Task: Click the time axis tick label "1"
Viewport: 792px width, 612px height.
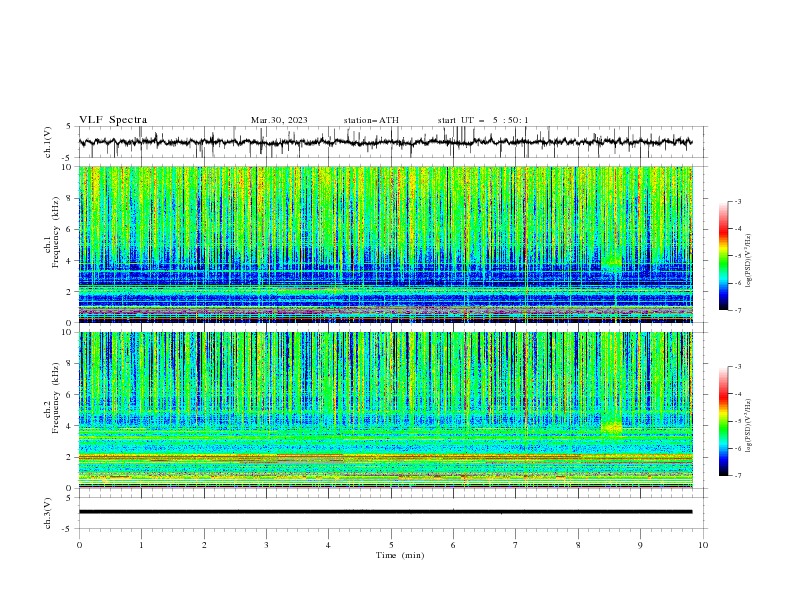Action: (x=141, y=545)
